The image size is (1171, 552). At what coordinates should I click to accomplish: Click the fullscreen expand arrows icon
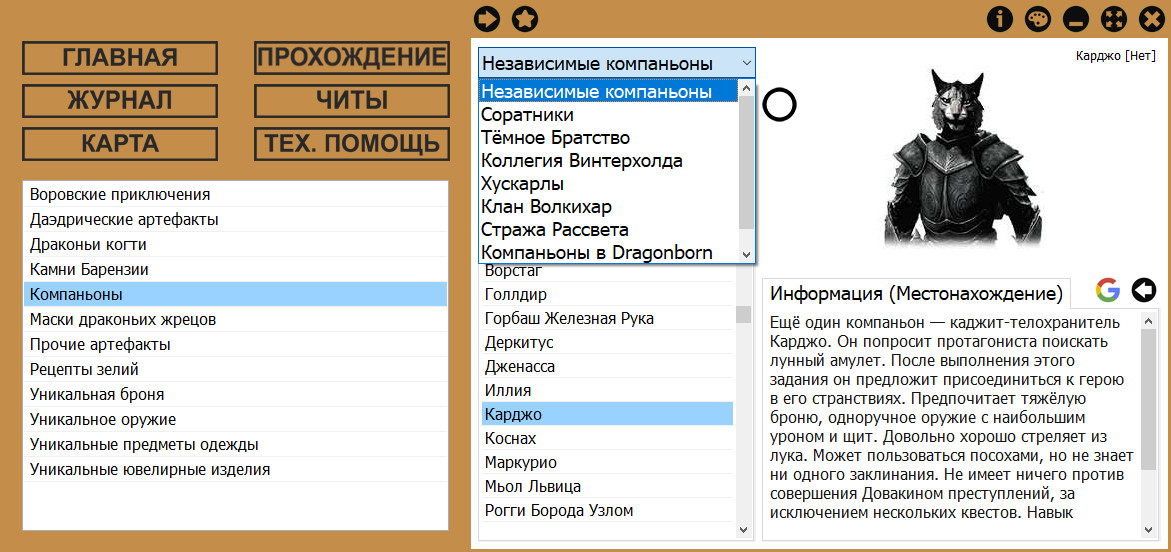[x=1113, y=19]
